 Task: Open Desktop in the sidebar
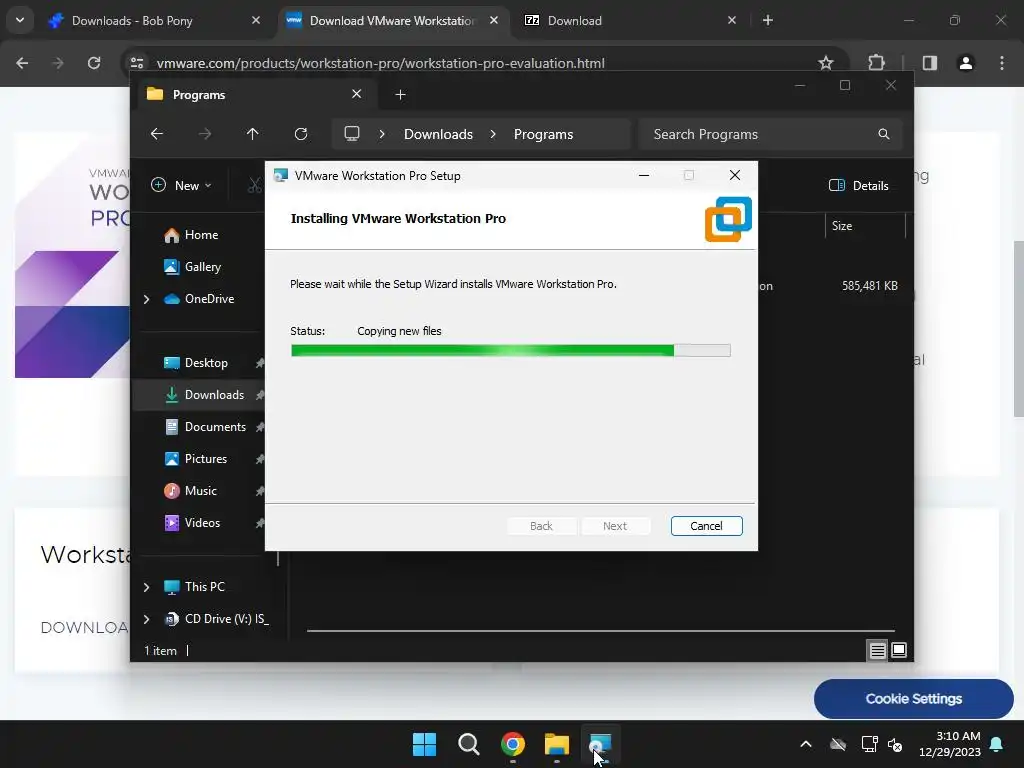click(x=206, y=363)
